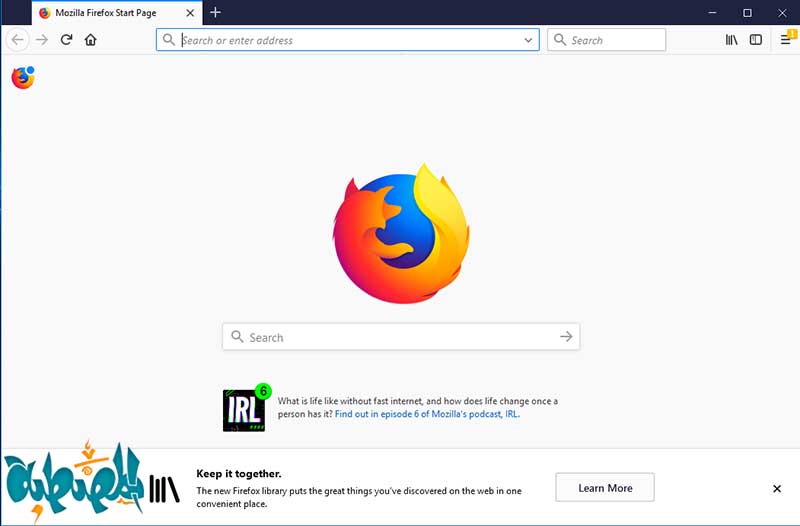Expand the address bar history dropdown arrow
The width and height of the screenshot is (800, 526).
pyautogui.click(x=528, y=40)
